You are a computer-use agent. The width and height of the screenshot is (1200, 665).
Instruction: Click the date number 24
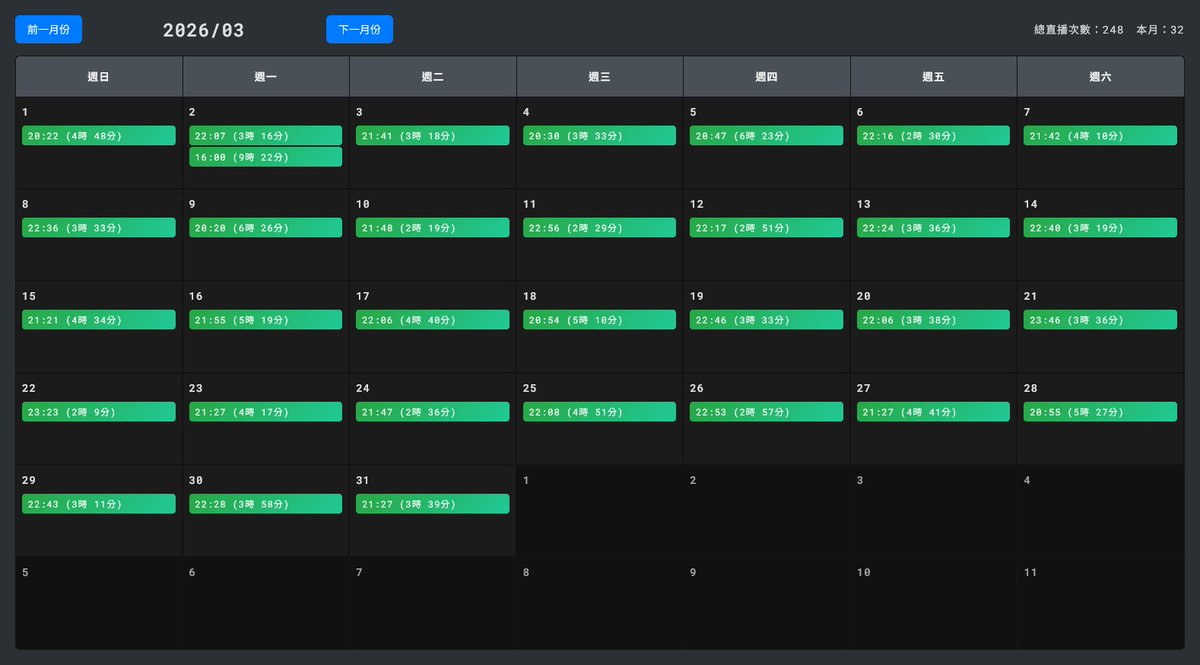tap(363, 388)
